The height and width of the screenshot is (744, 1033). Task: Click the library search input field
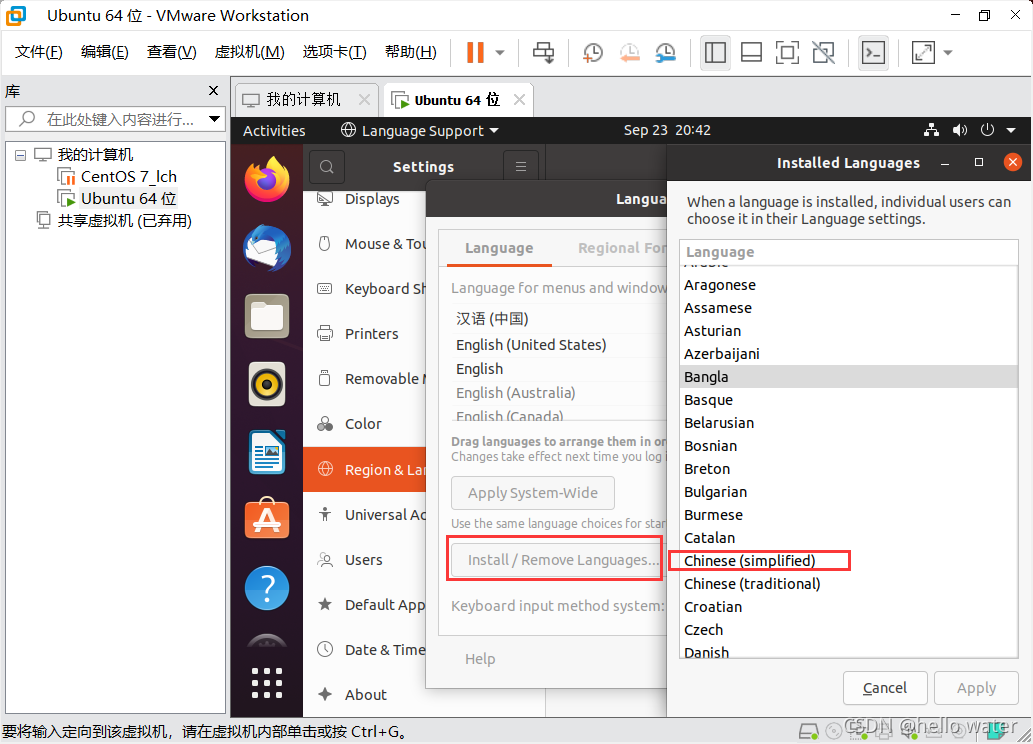[x=119, y=119]
